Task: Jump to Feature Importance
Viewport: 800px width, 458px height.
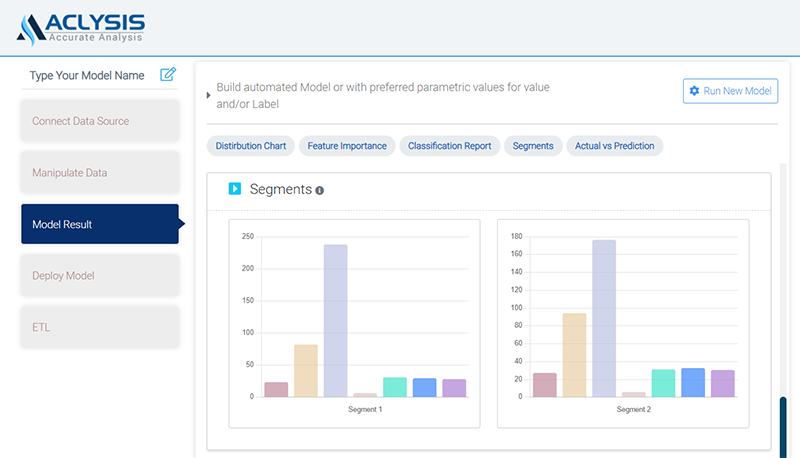Action: pyautogui.click(x=347, y=146)
